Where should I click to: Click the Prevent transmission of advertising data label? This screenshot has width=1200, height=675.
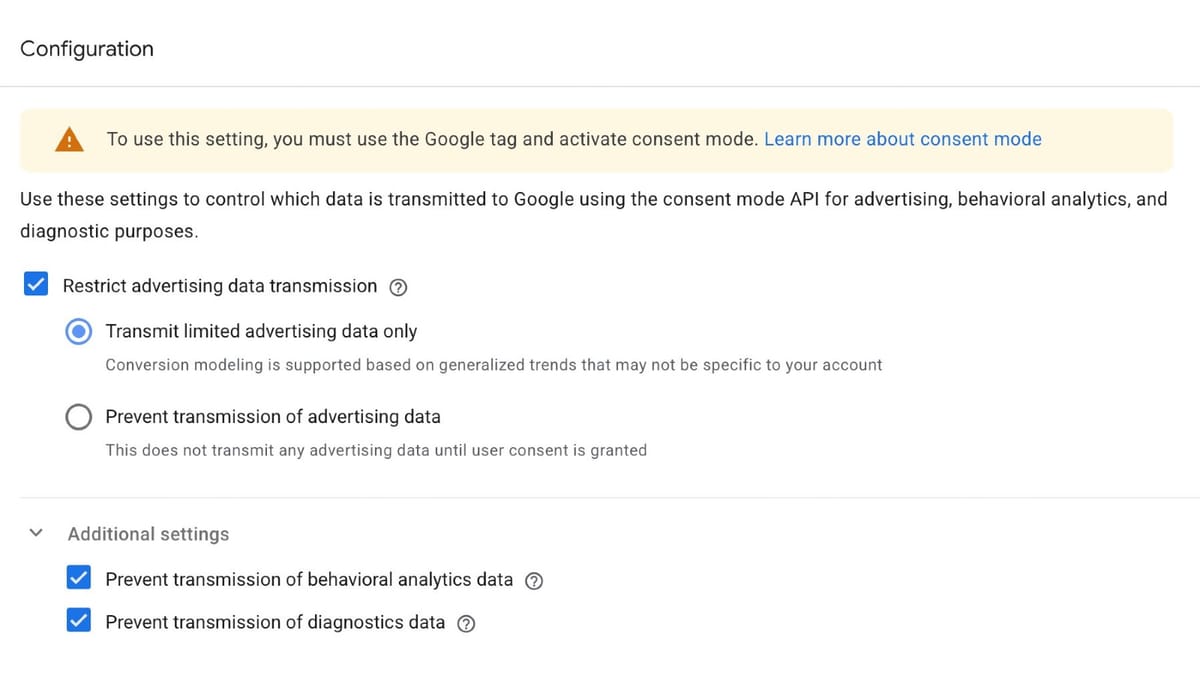coord(273,417)
